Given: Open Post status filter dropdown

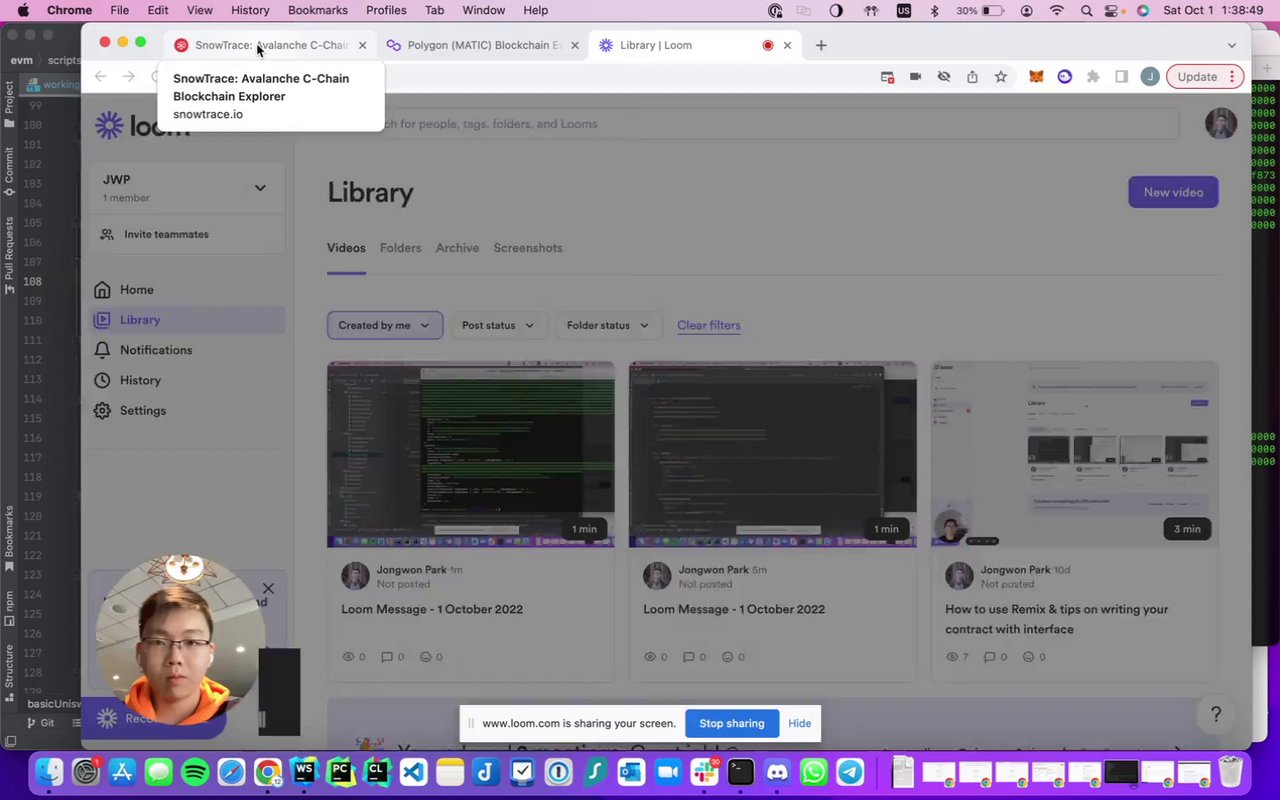Looking at the screenshot, I should 497,325.
